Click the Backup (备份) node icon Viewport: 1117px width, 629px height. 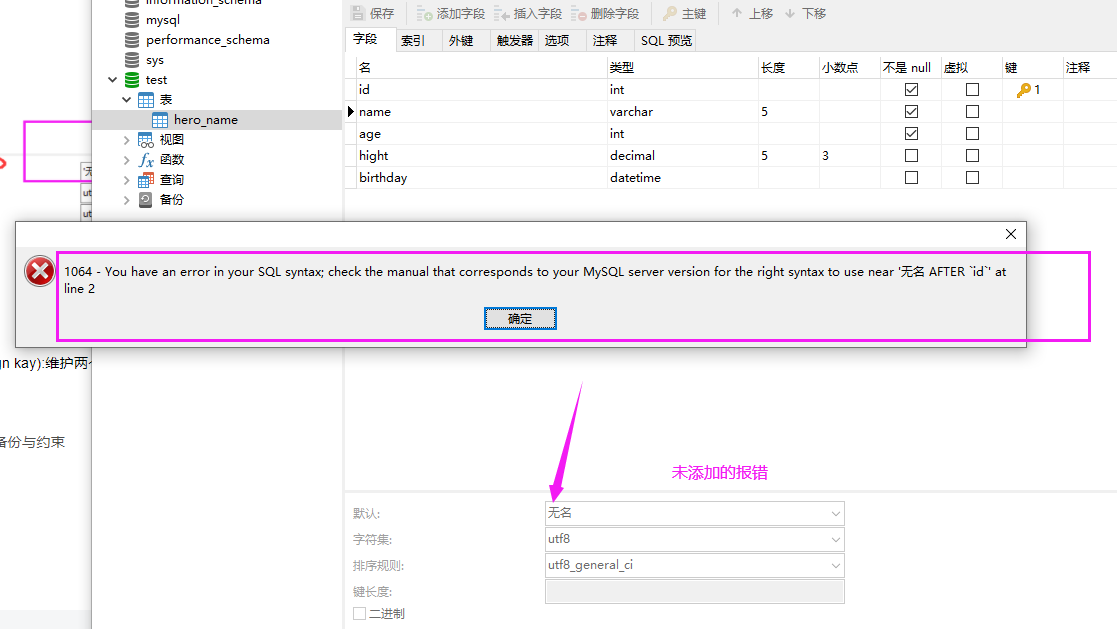tap(146, 199)
